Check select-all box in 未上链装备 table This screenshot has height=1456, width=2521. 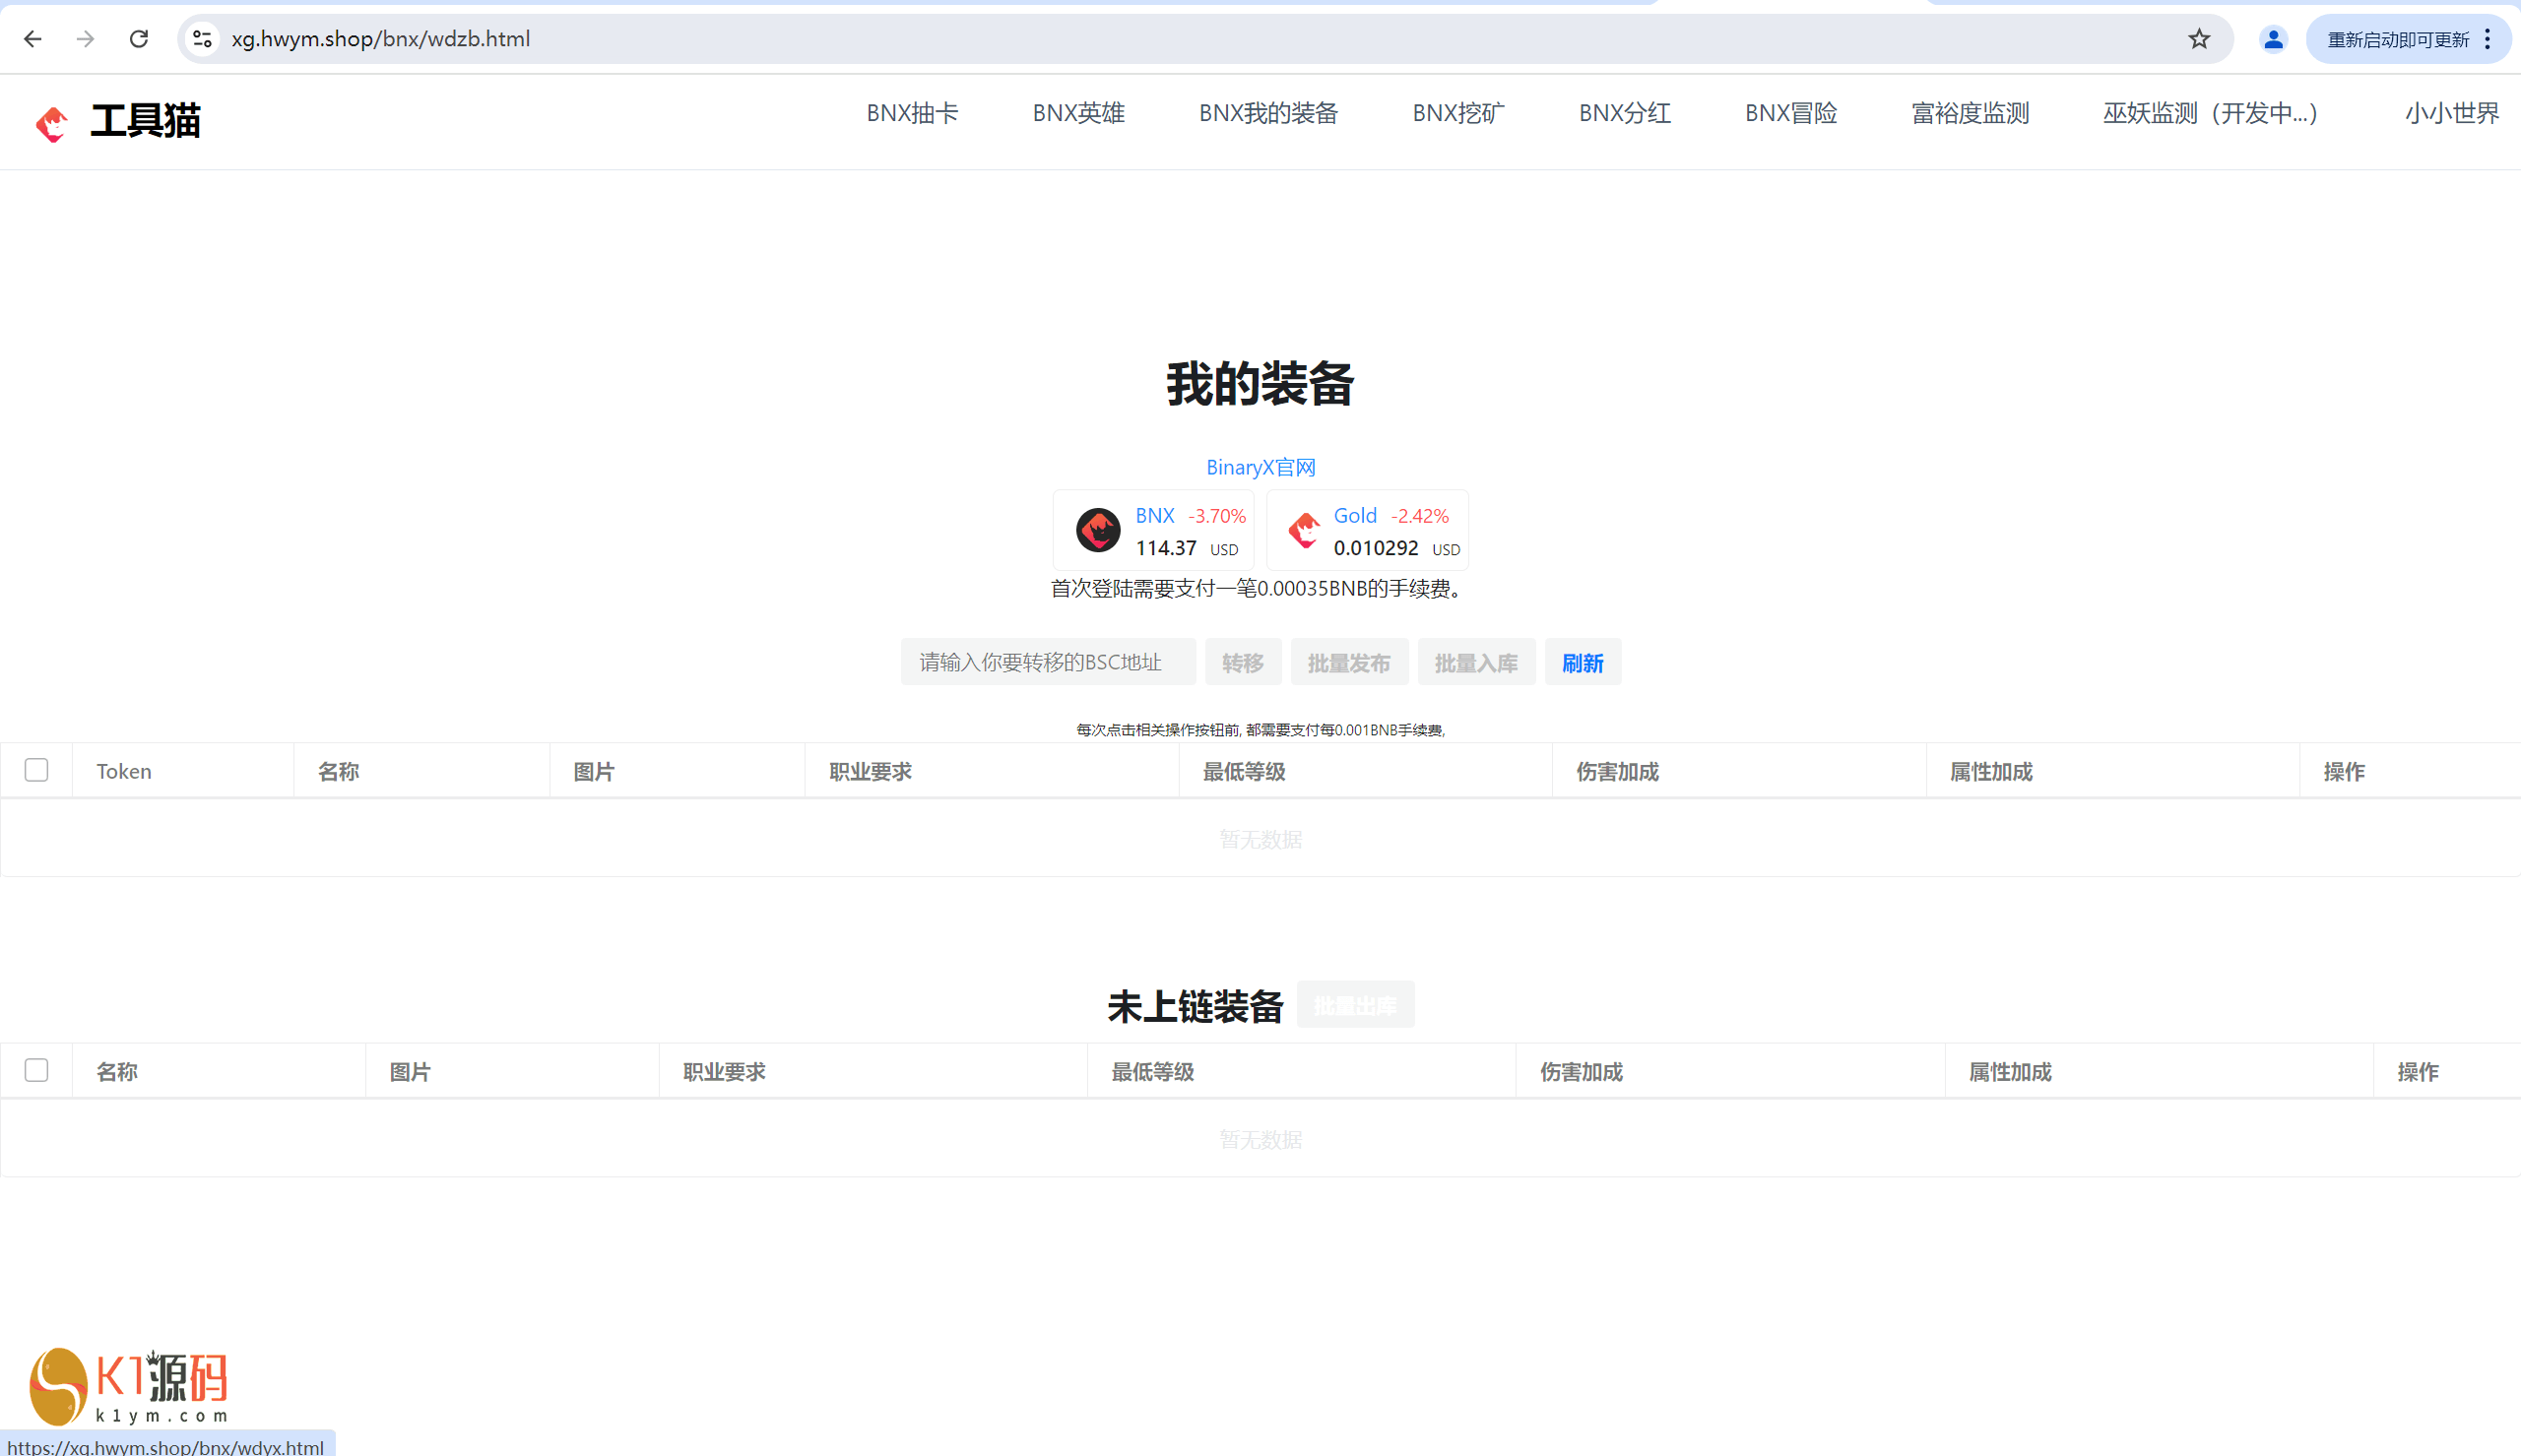37,1070
